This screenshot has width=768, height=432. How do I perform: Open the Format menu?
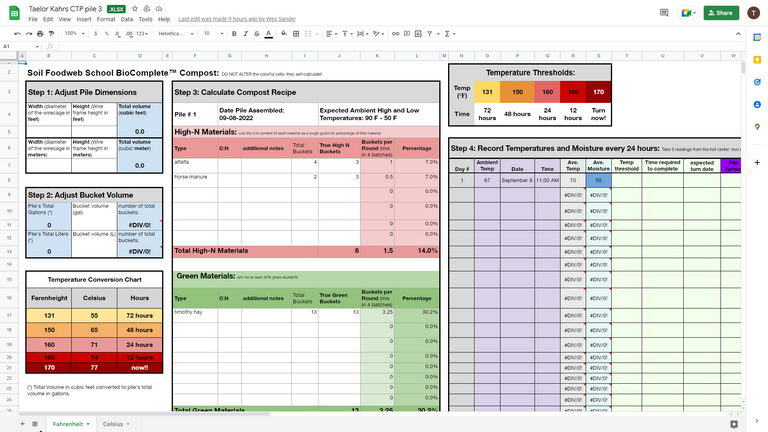click(x=106, y=20)
